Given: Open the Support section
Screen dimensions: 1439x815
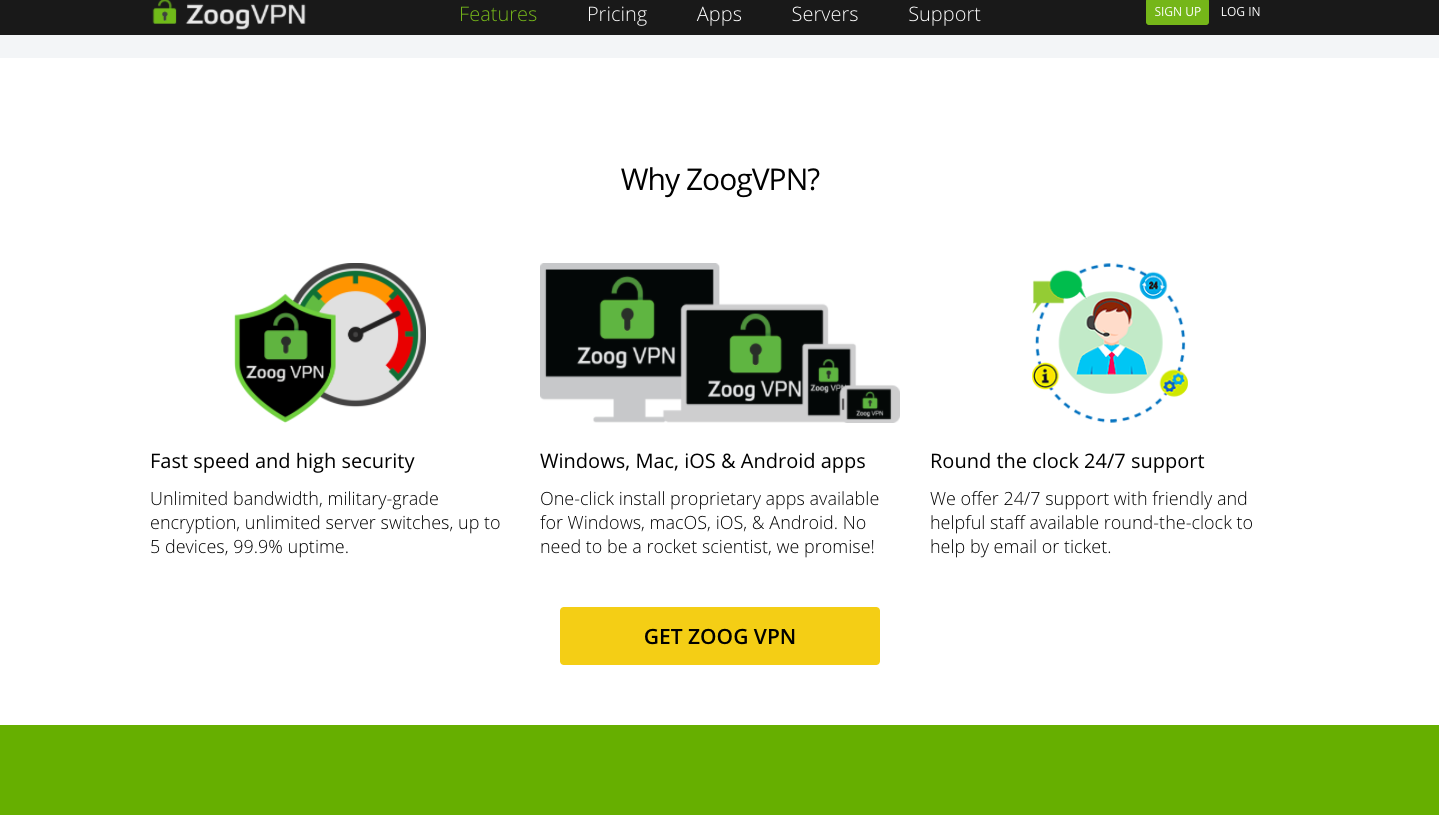Looking at the screenshot, I should point(944,14).
